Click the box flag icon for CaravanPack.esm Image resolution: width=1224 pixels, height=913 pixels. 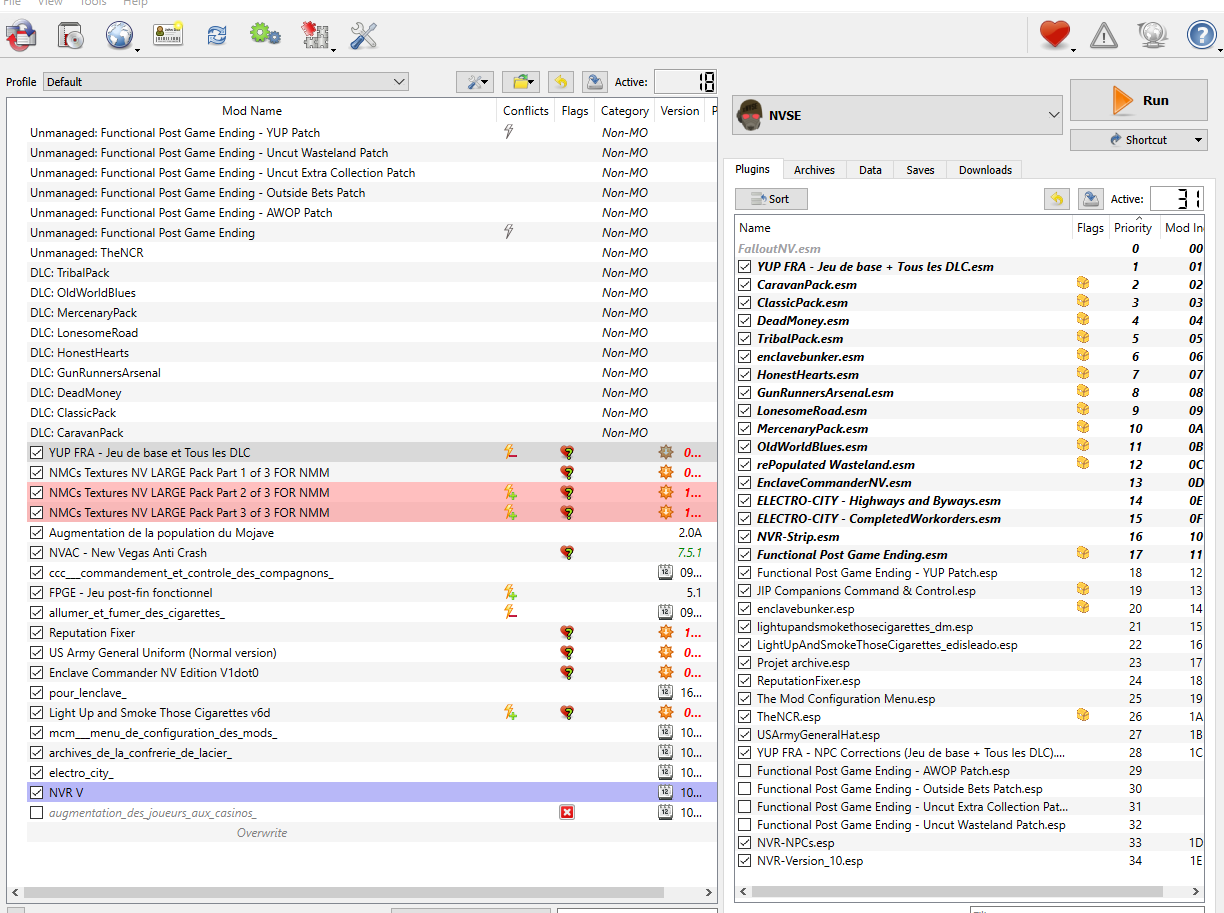coord(1082,284)
